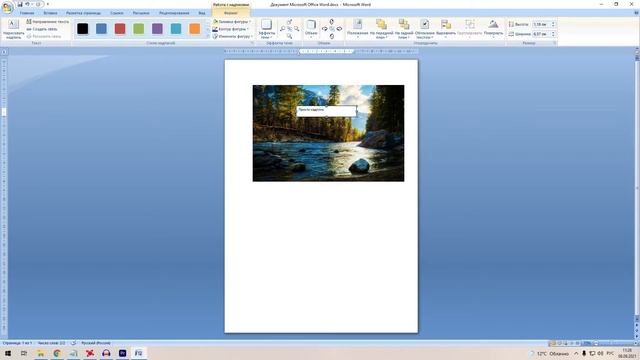Open the Adobe Premiere taskbar icon

tap(122, 353)
